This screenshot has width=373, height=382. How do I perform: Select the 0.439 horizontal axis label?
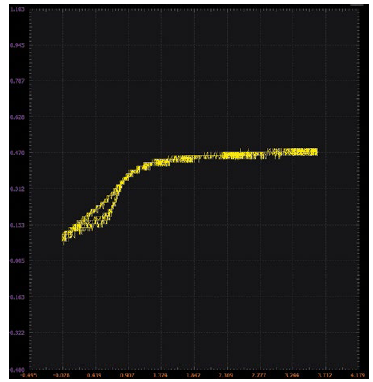point(95,375)
